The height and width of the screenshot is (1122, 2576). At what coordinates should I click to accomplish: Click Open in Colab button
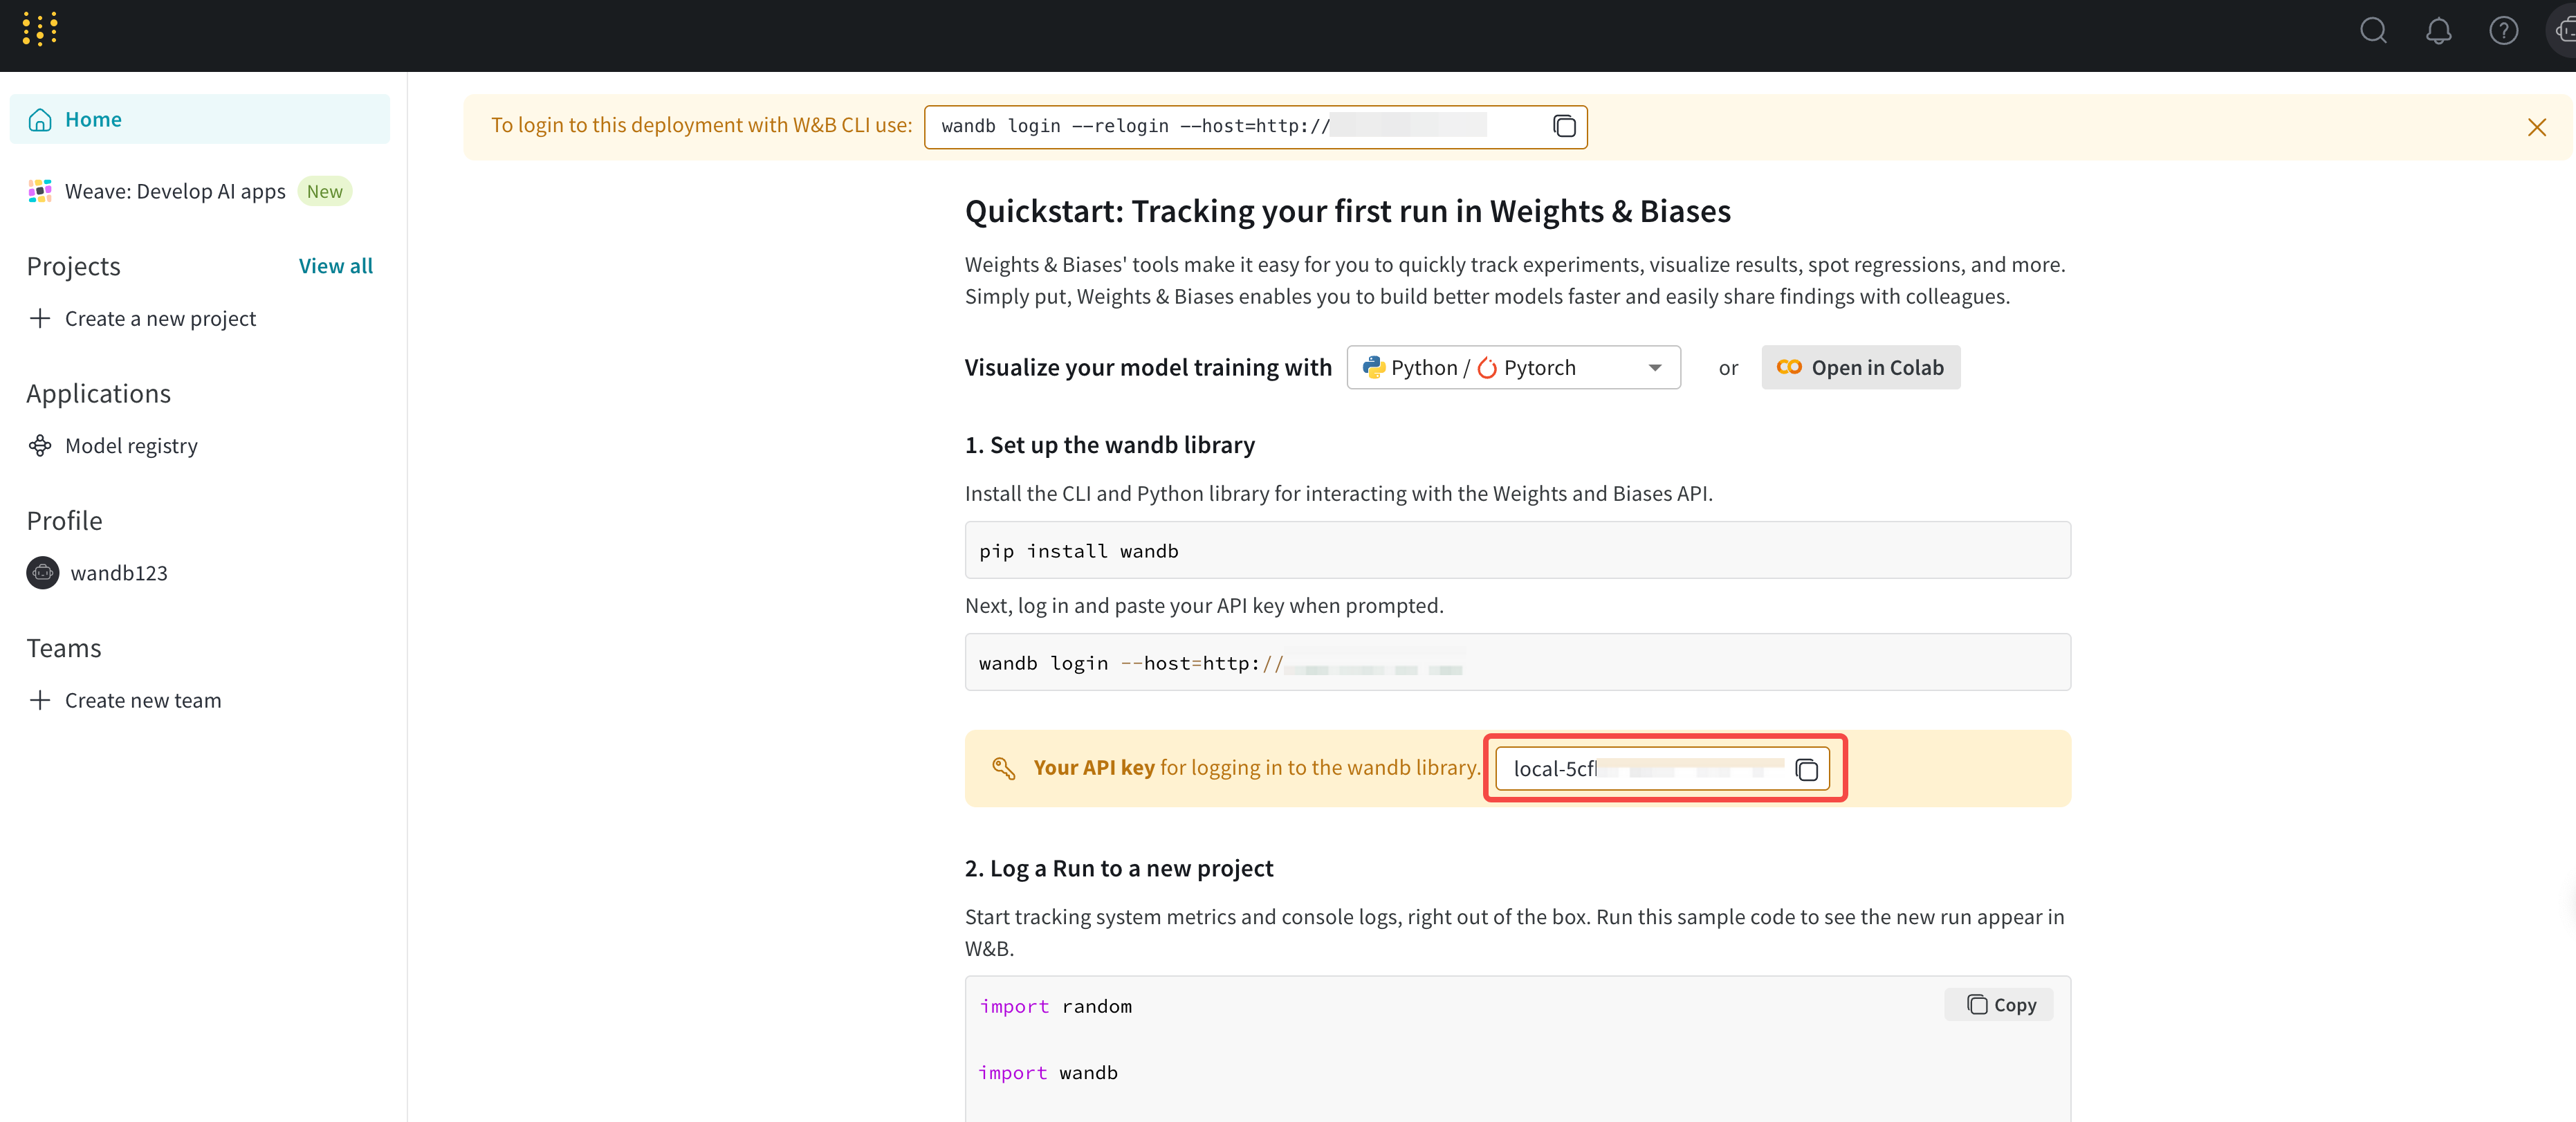click(1860, 368)
